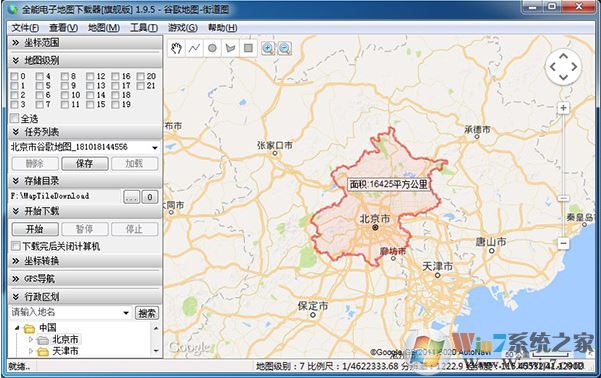601x378 pixels.
Task: Click the 保存 button
Action: [85, 164]
